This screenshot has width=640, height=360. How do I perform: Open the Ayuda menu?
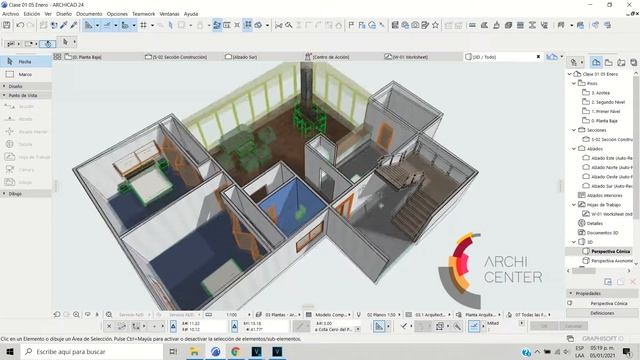click(x=191, y=14)
